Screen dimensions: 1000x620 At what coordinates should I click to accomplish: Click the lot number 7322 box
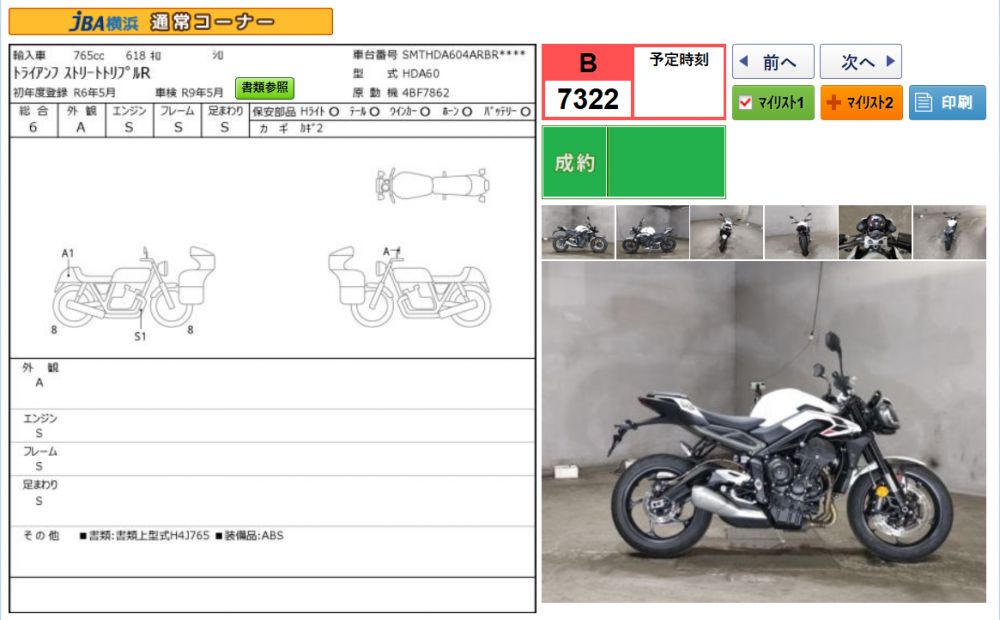(x=588, y=98)
